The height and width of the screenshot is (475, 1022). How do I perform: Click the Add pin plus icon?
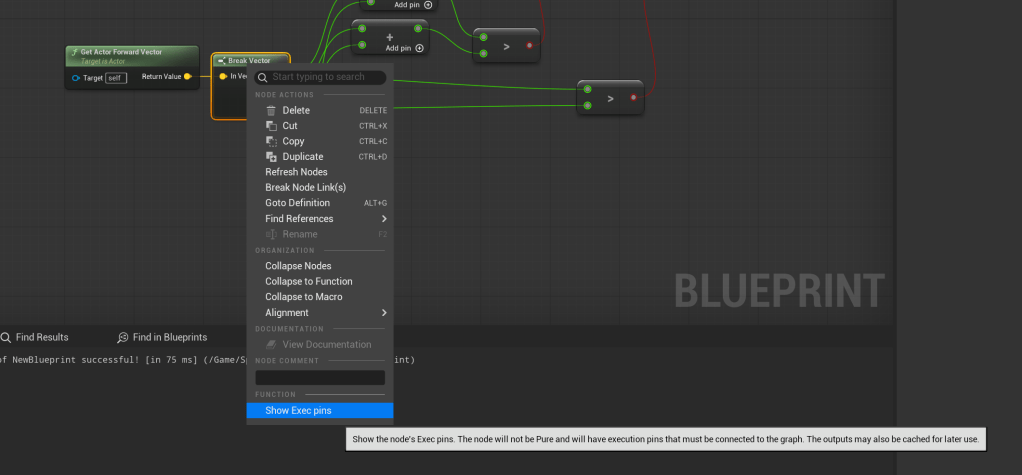419,48
